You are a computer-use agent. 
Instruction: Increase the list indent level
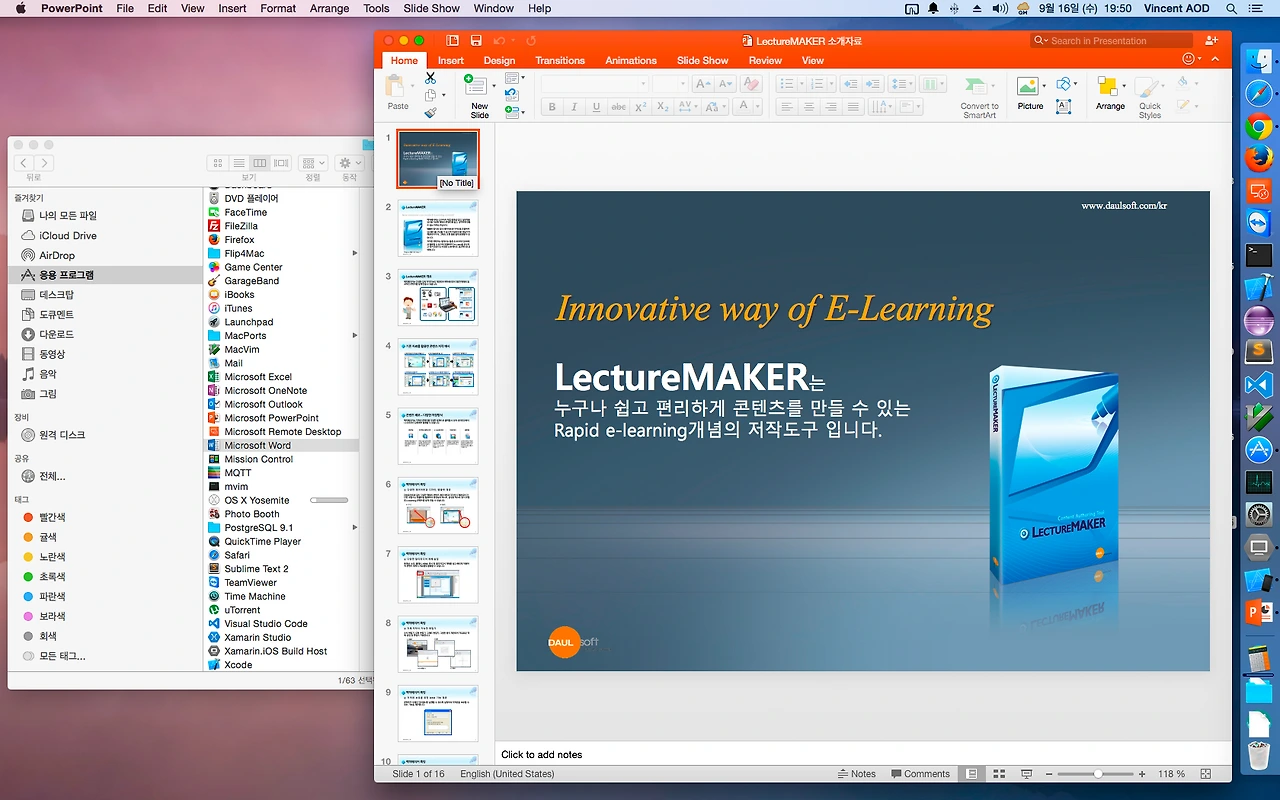tap(873, 85)
